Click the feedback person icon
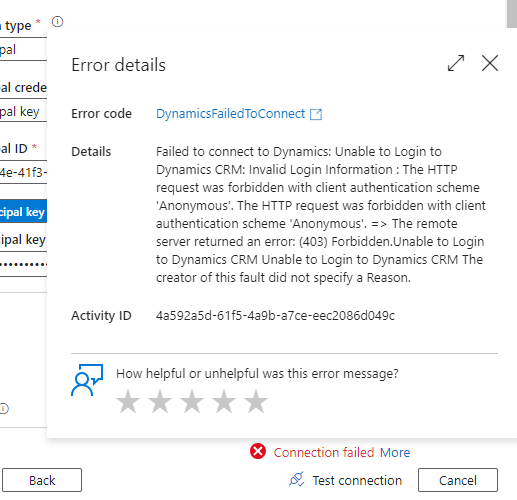This screenshot has height=500, width=517. 87,380
